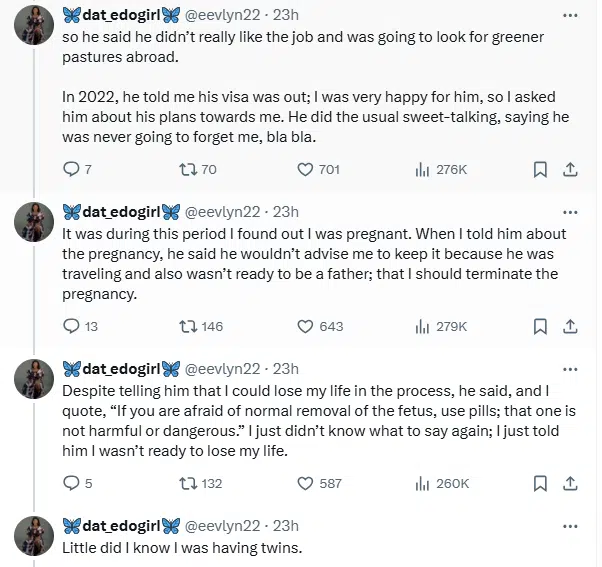Like the tweet with 587 likes
The width and height of the screenshot is (602, 567).
coord(307,483)
